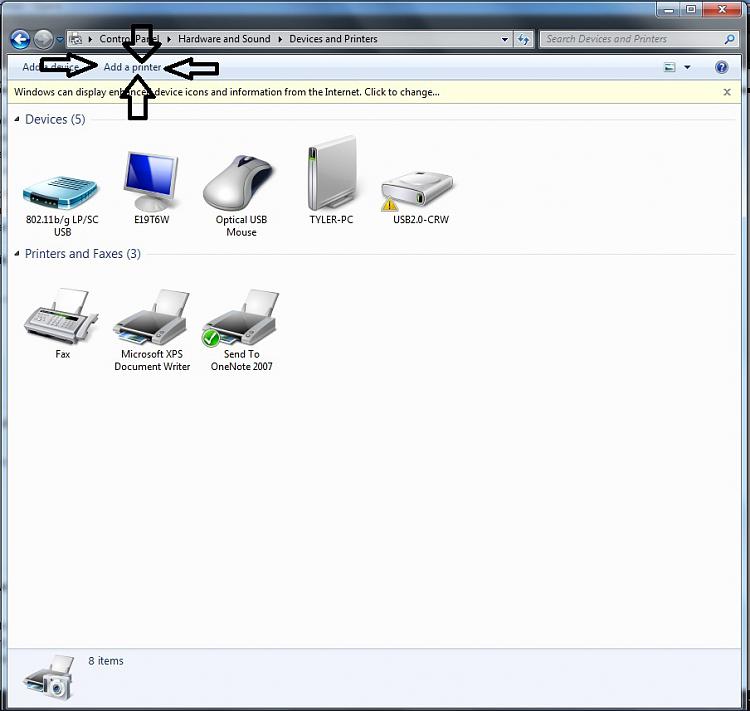Open the recent pages dropdown arrow

point(60,40)
